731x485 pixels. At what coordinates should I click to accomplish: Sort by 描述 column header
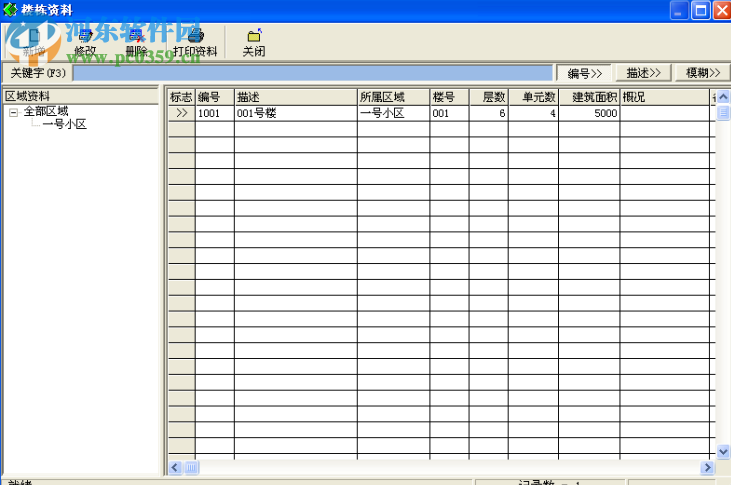point(296,97)
